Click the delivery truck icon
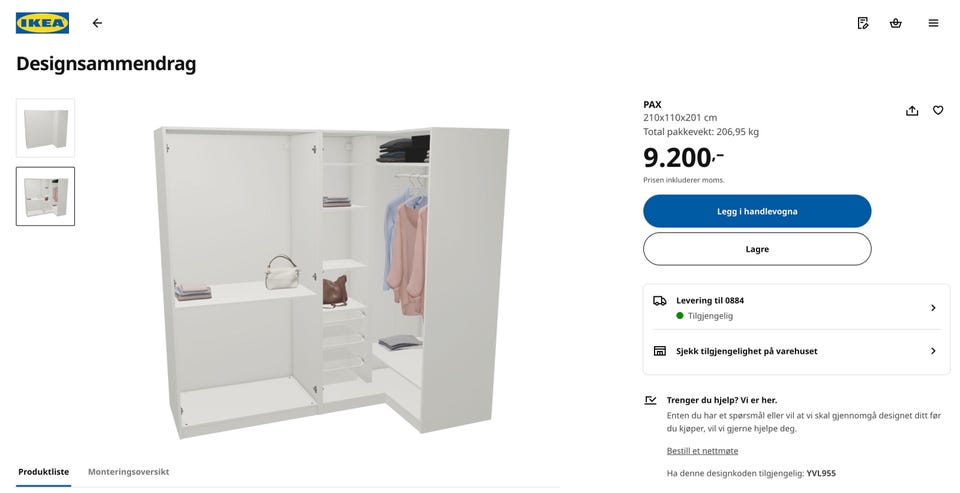Viewport: 960px width, 493px height. click(x=659, y=301)
